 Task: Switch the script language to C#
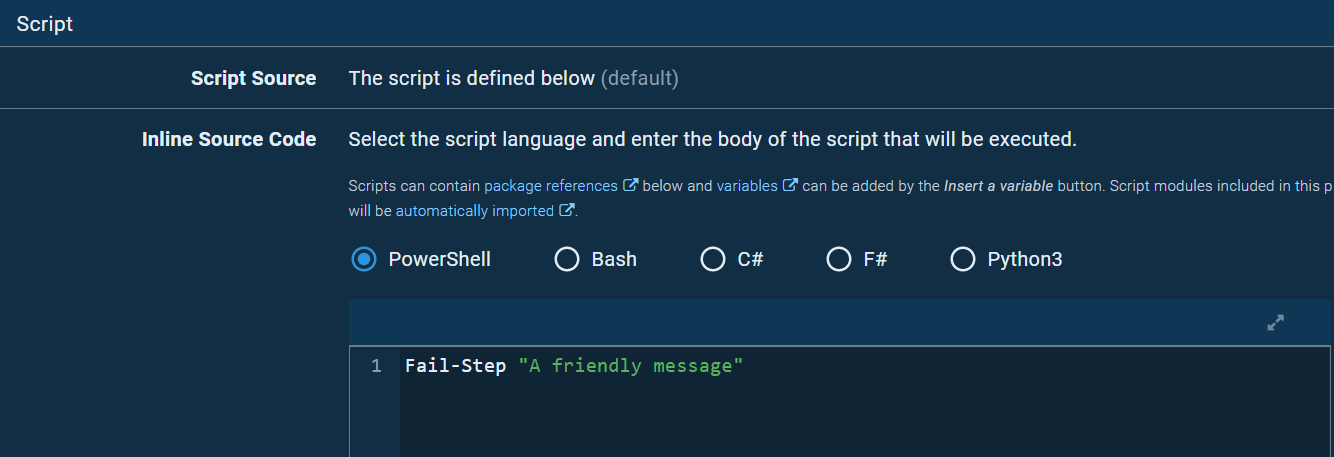[713, 259]
